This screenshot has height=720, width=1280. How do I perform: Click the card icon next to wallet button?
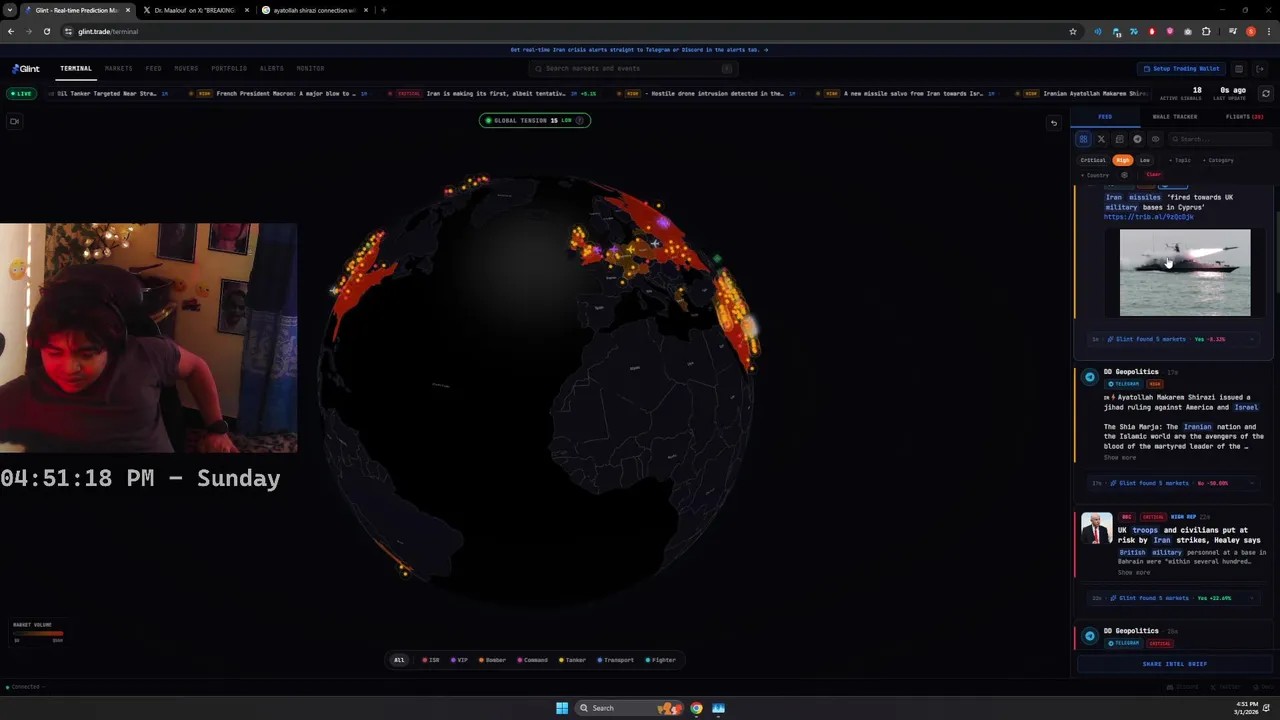click(1238, 69)
